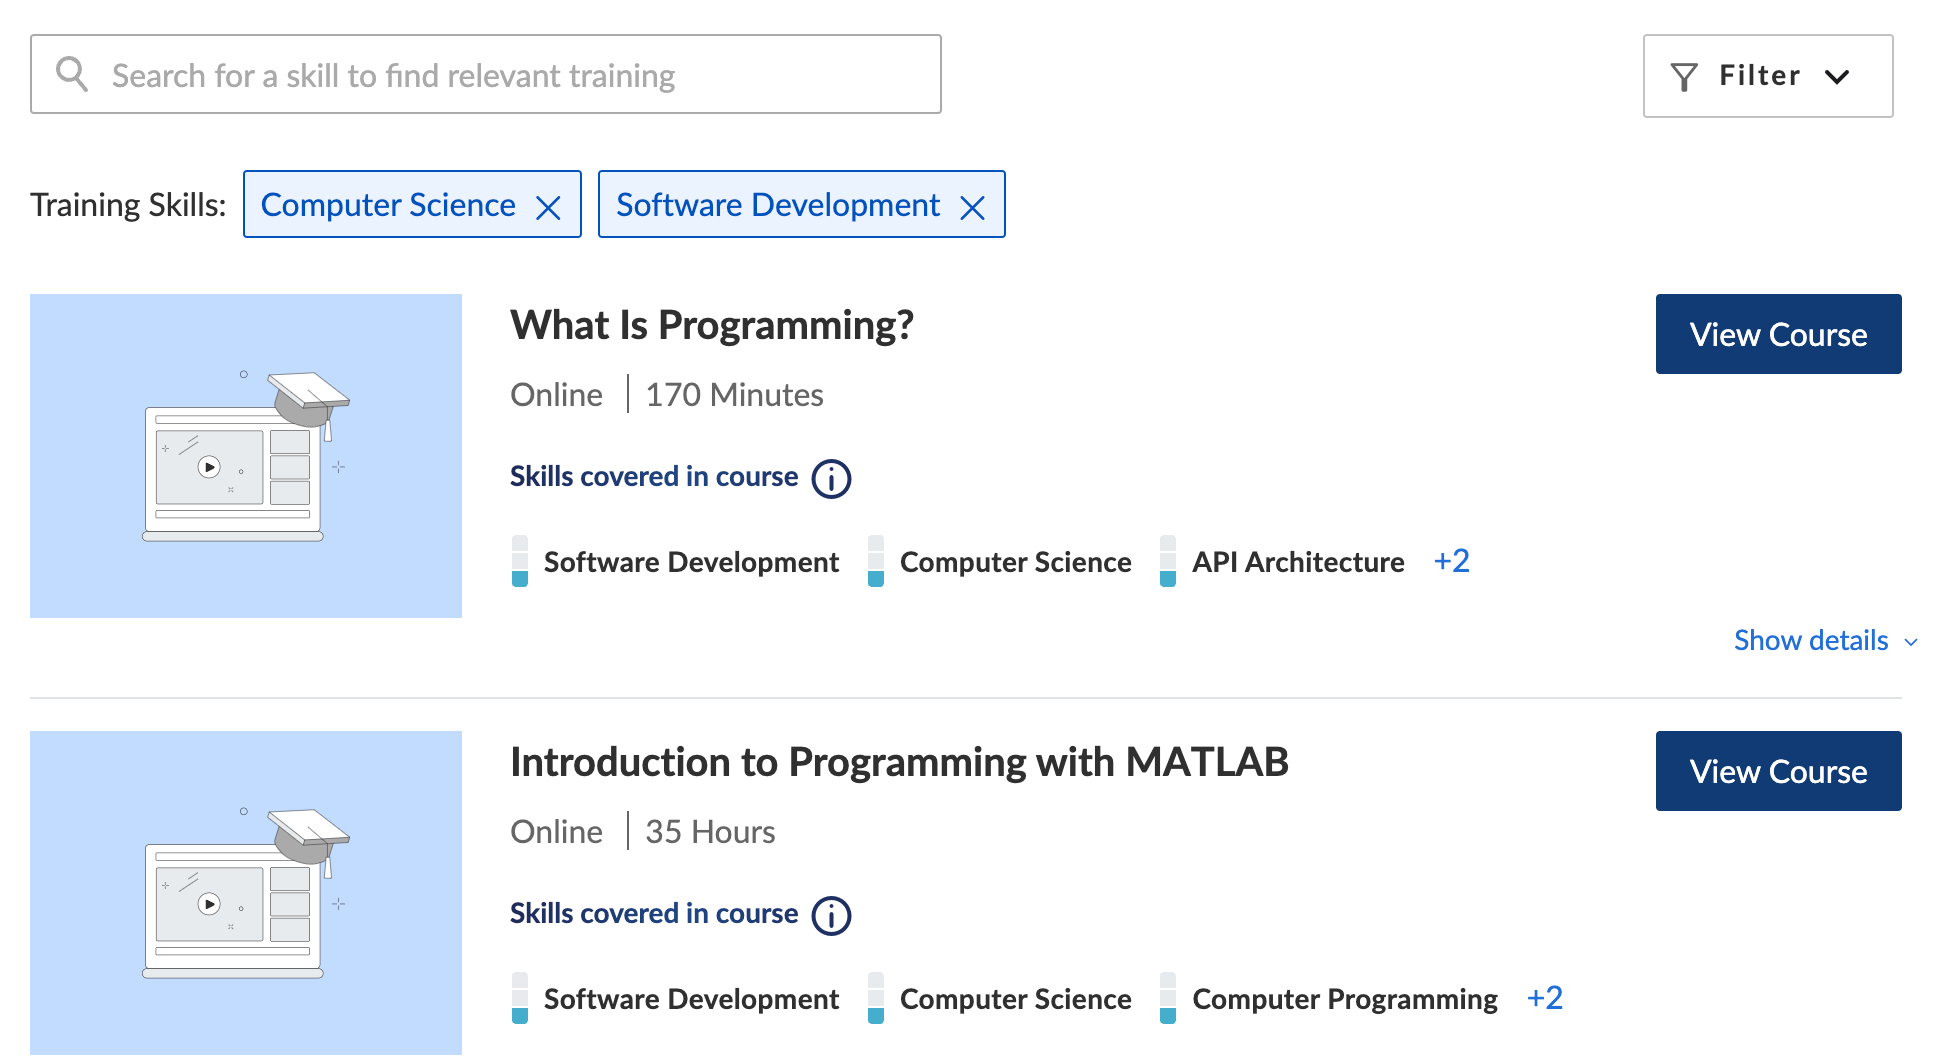This screenshot has width=1950, height=1058.
Task: Click Skills covered in course under What Is Programming?
Action: [654, 476]
